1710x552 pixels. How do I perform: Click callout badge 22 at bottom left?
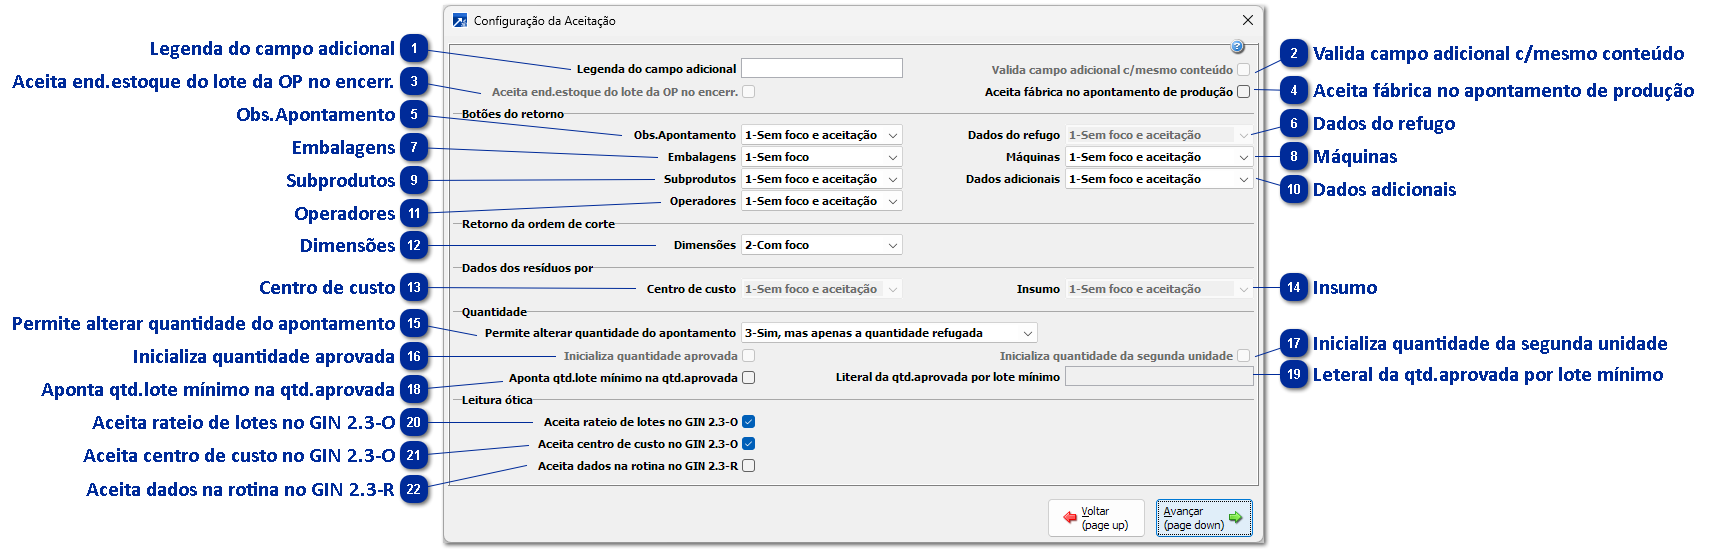pos(414,490)
